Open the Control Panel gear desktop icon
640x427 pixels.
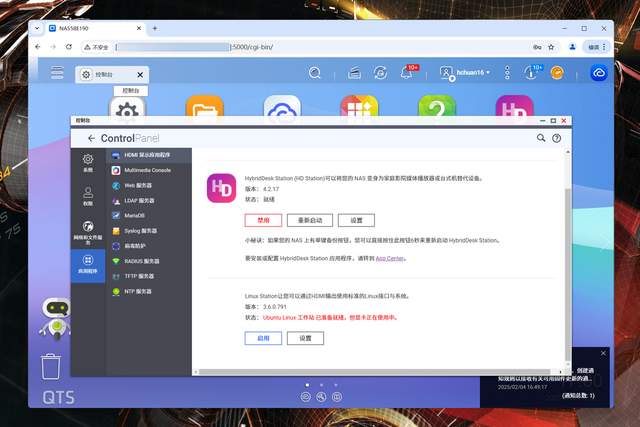tap(127, 109)
